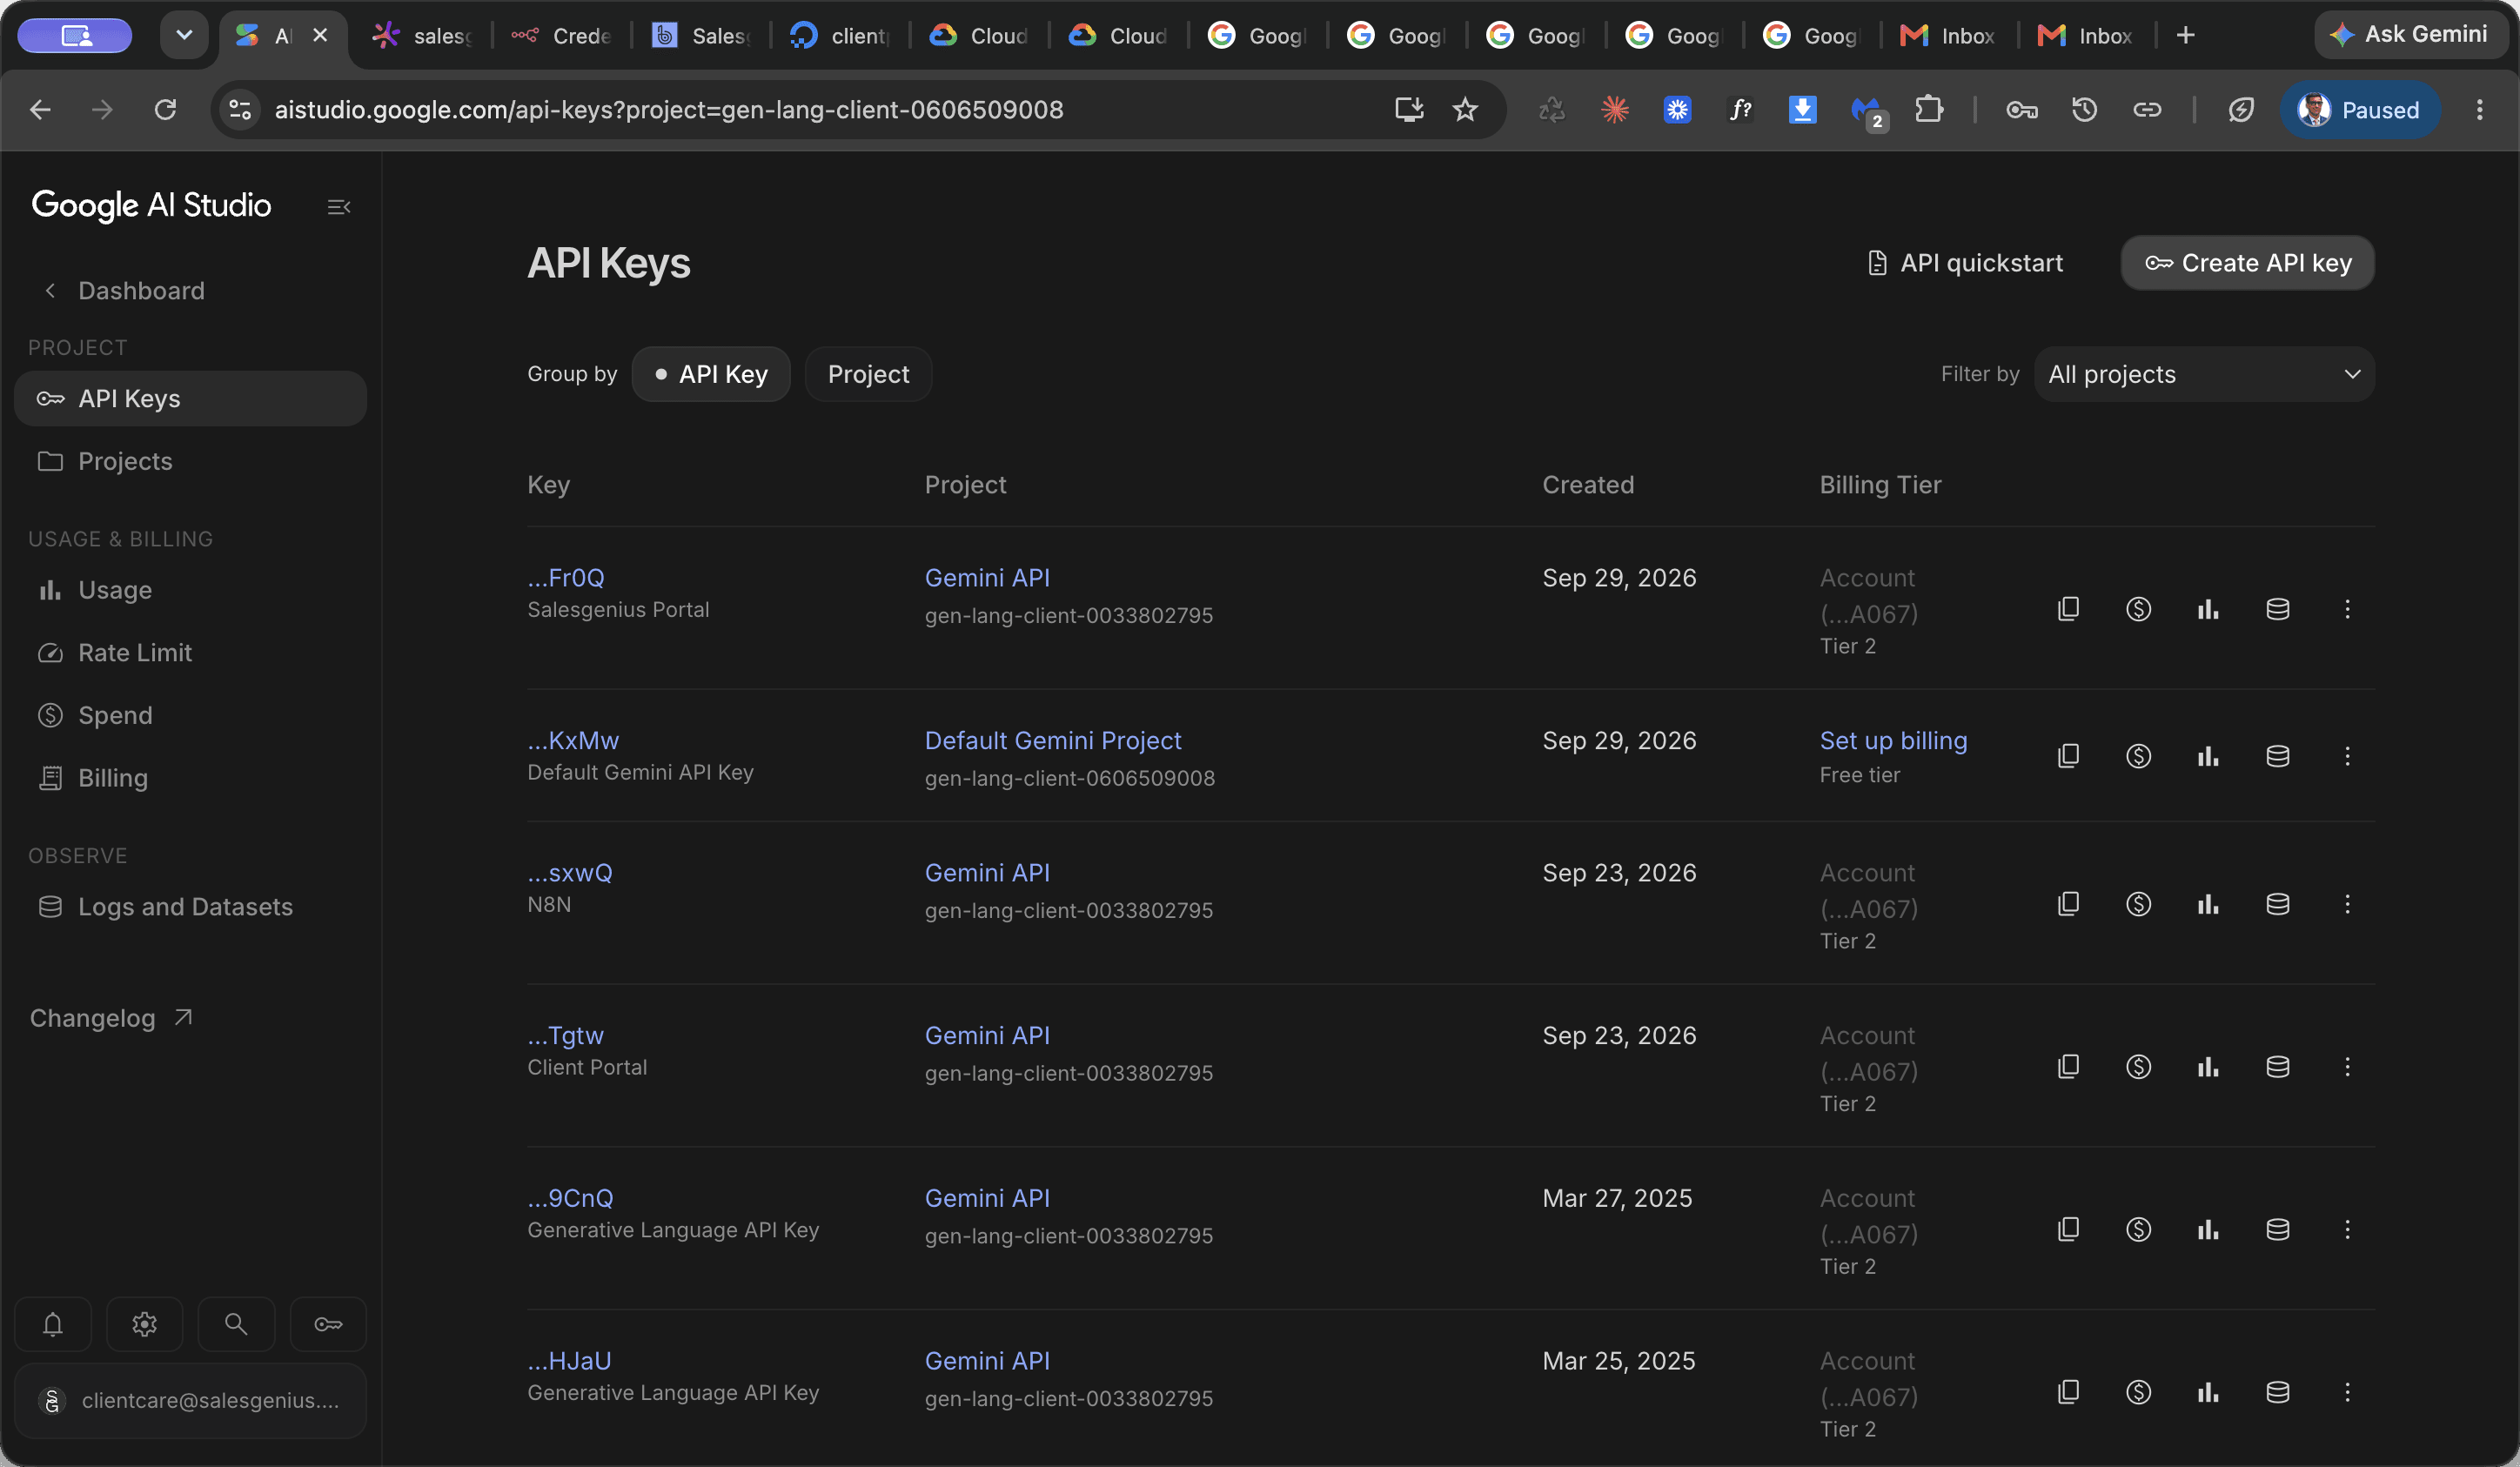View site information icon in address bar
The width and height of the screenshot is (2520, 1467).
(x=240, y=109)
